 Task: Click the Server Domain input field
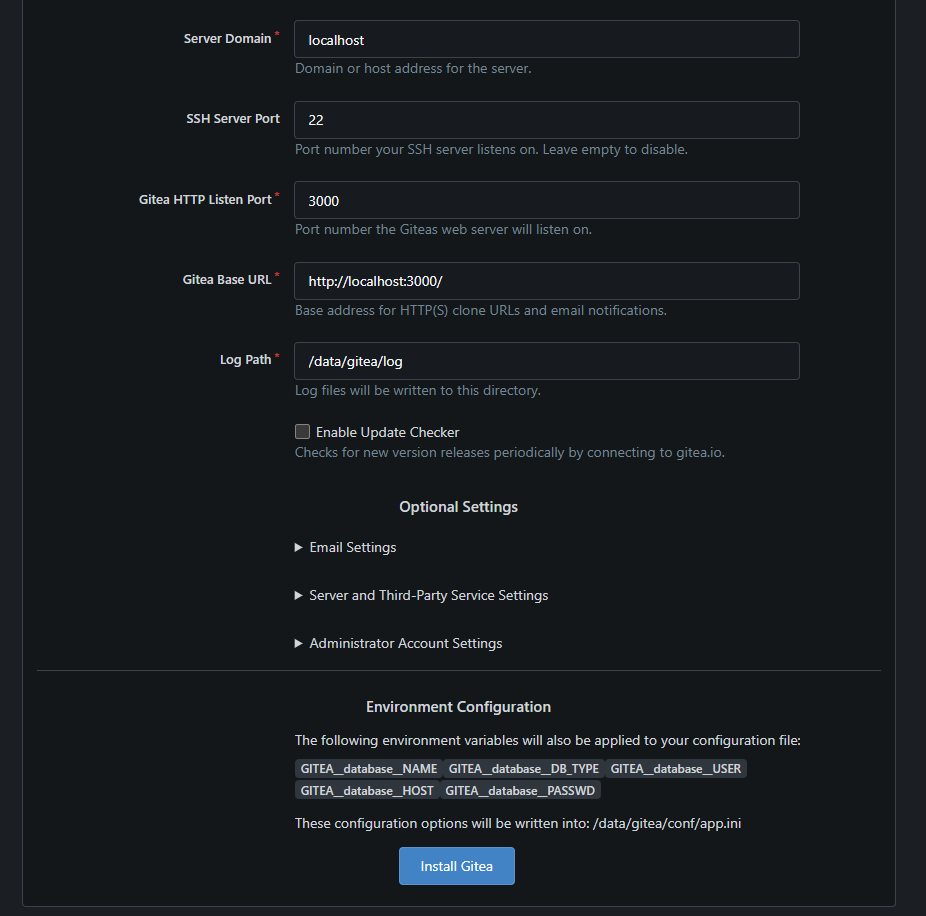pyautogui.click(x=546, y=39)
